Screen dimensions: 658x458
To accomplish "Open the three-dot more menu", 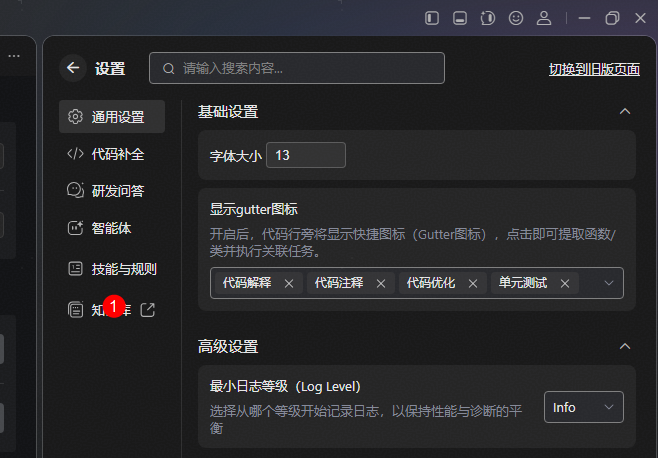I will (14, 56).
